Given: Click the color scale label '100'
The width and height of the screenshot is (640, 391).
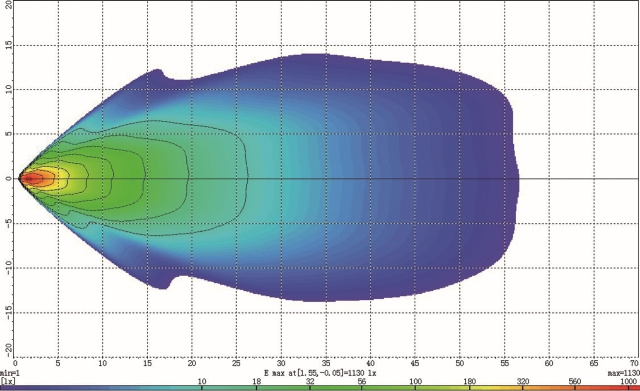Looking at the screenshot, I should pos(416,381).
